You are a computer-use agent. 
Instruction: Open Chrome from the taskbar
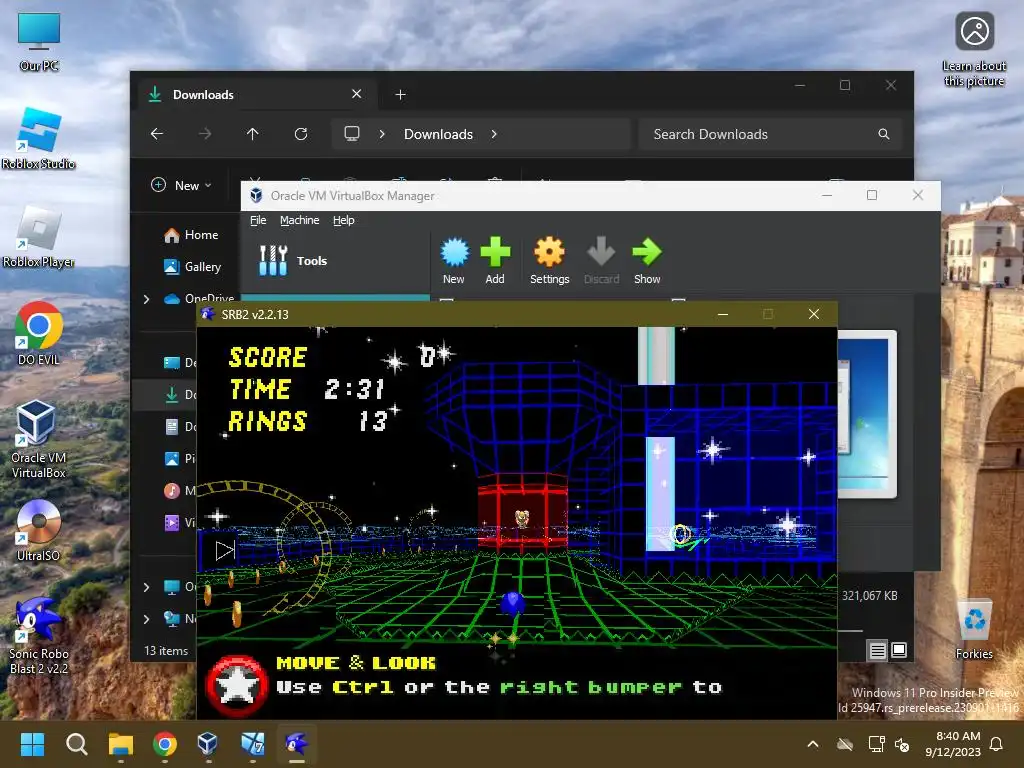point(165,744)
